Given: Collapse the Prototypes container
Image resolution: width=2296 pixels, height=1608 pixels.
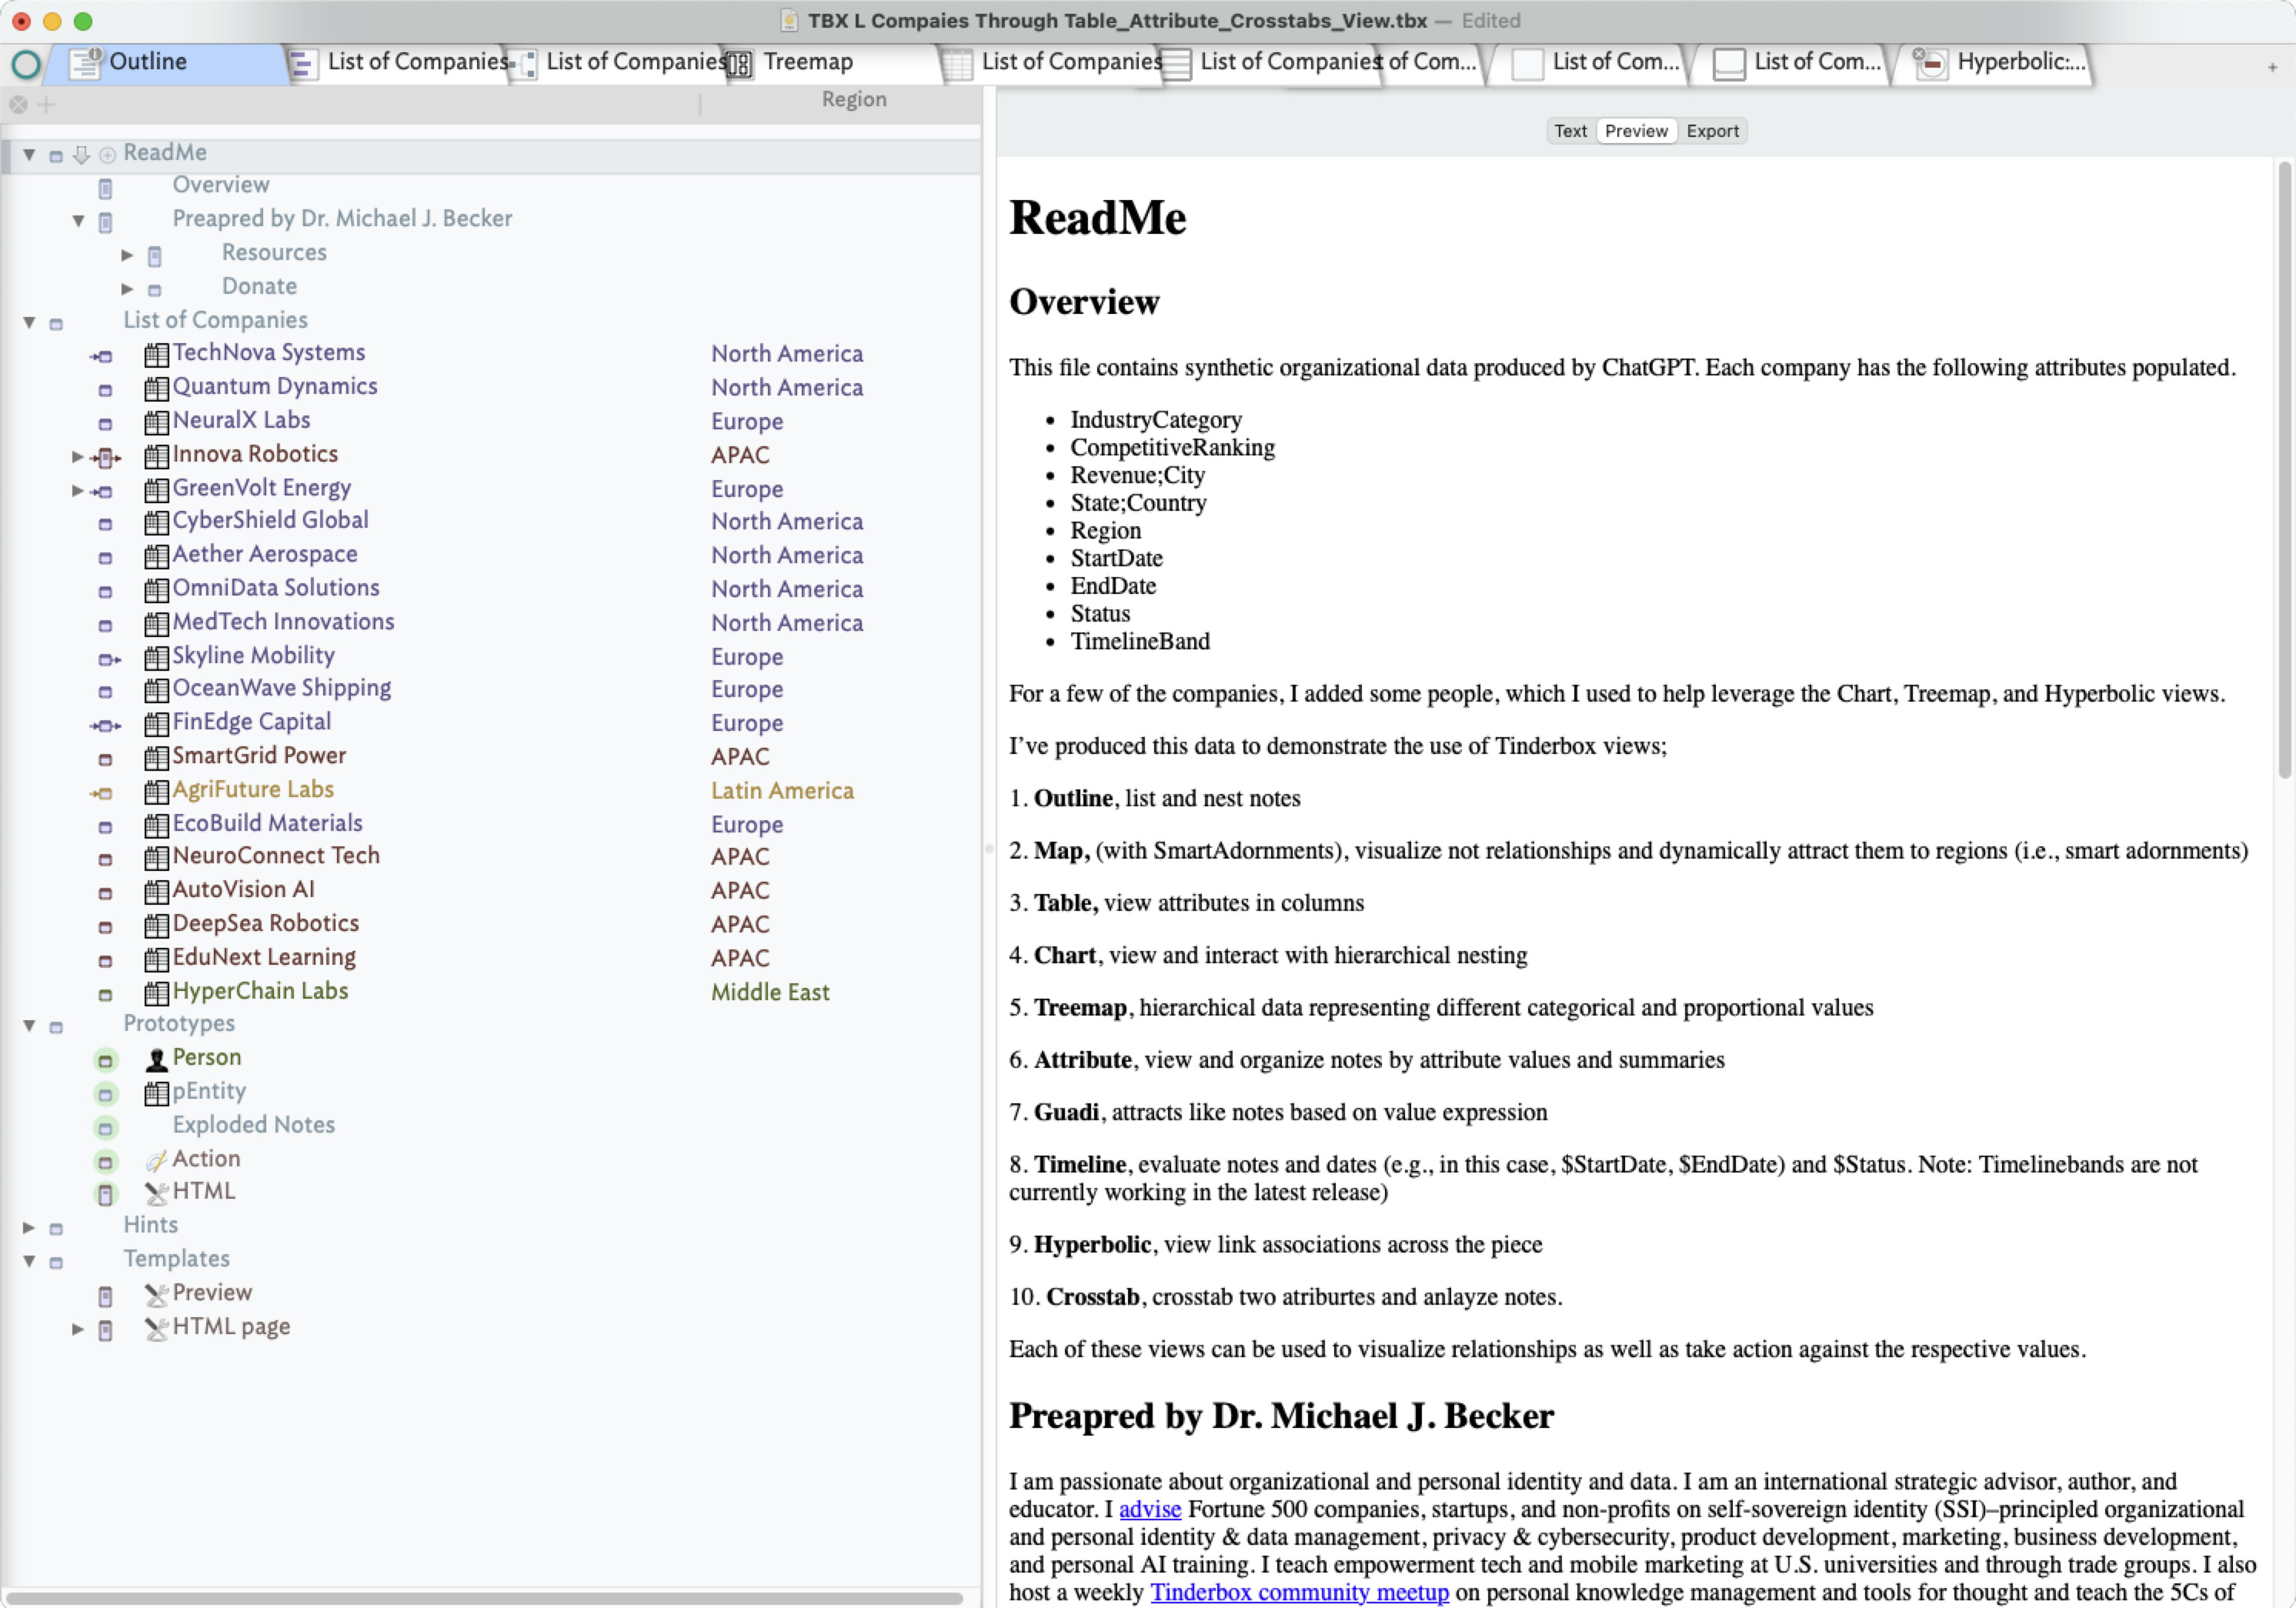Looking at the screenshot, I should pyautogui.click(x=29, y=1026).
